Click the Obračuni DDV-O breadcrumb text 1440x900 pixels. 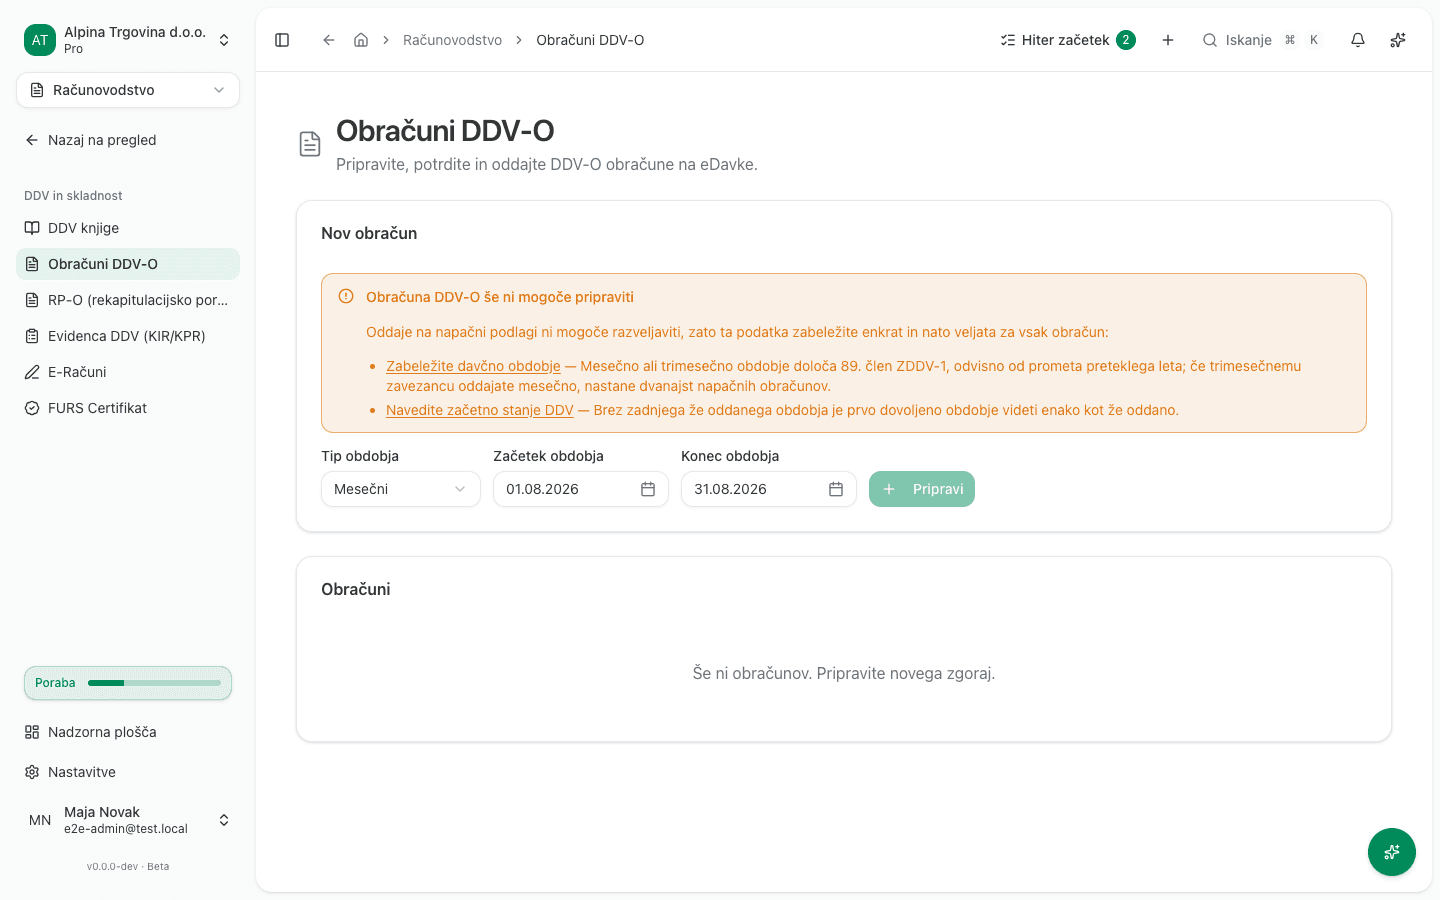(590, 40)
